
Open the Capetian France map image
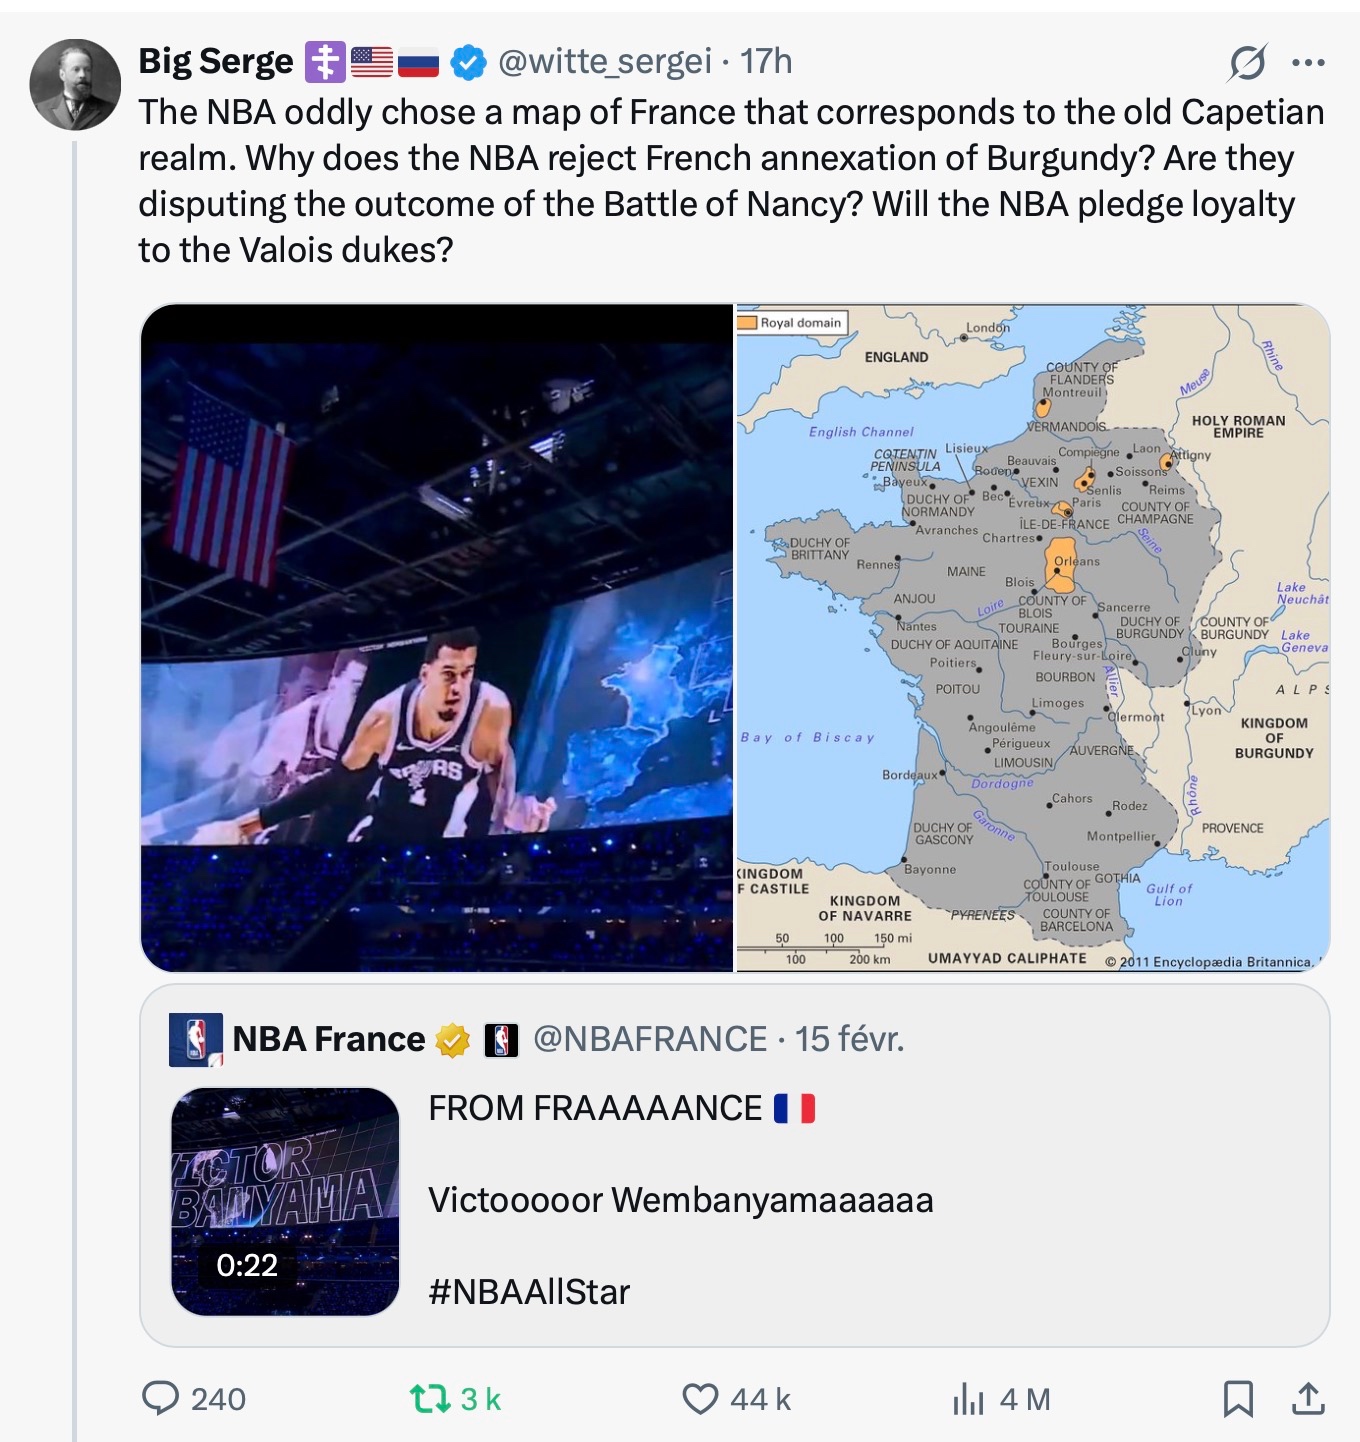pyautogui.click(x=1033, y=638)
